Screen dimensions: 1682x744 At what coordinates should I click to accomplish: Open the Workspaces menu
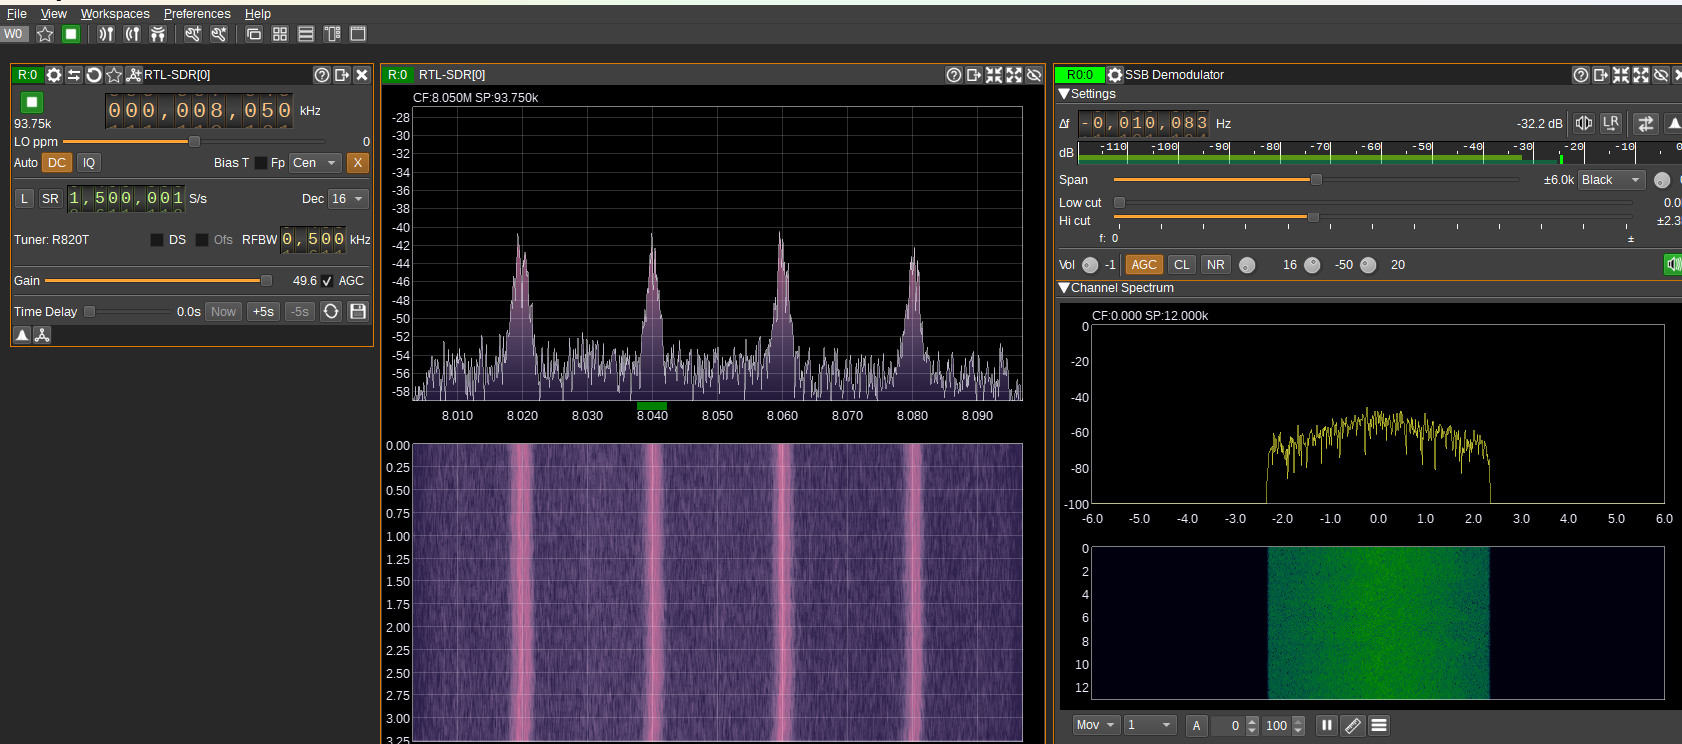pos(115,14)
